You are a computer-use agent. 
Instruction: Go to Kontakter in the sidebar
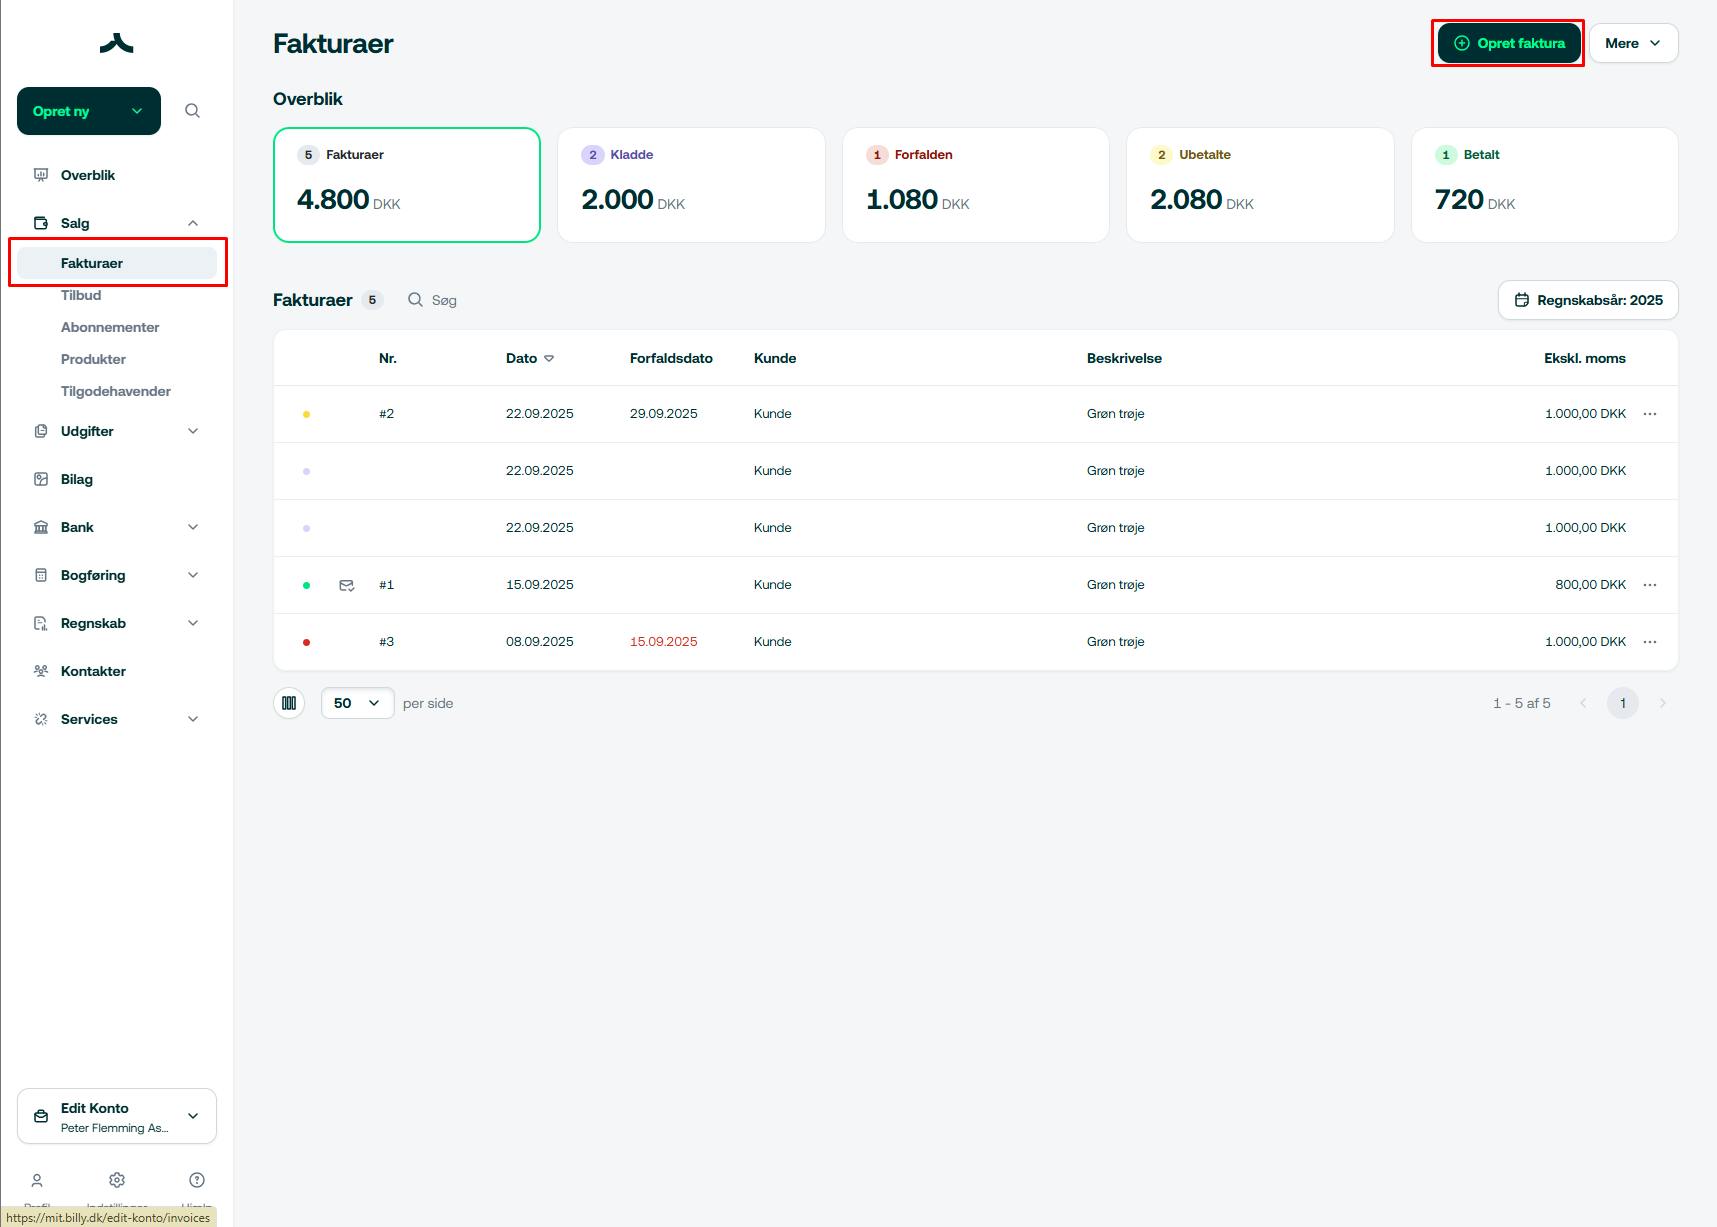tap(93, 671)
